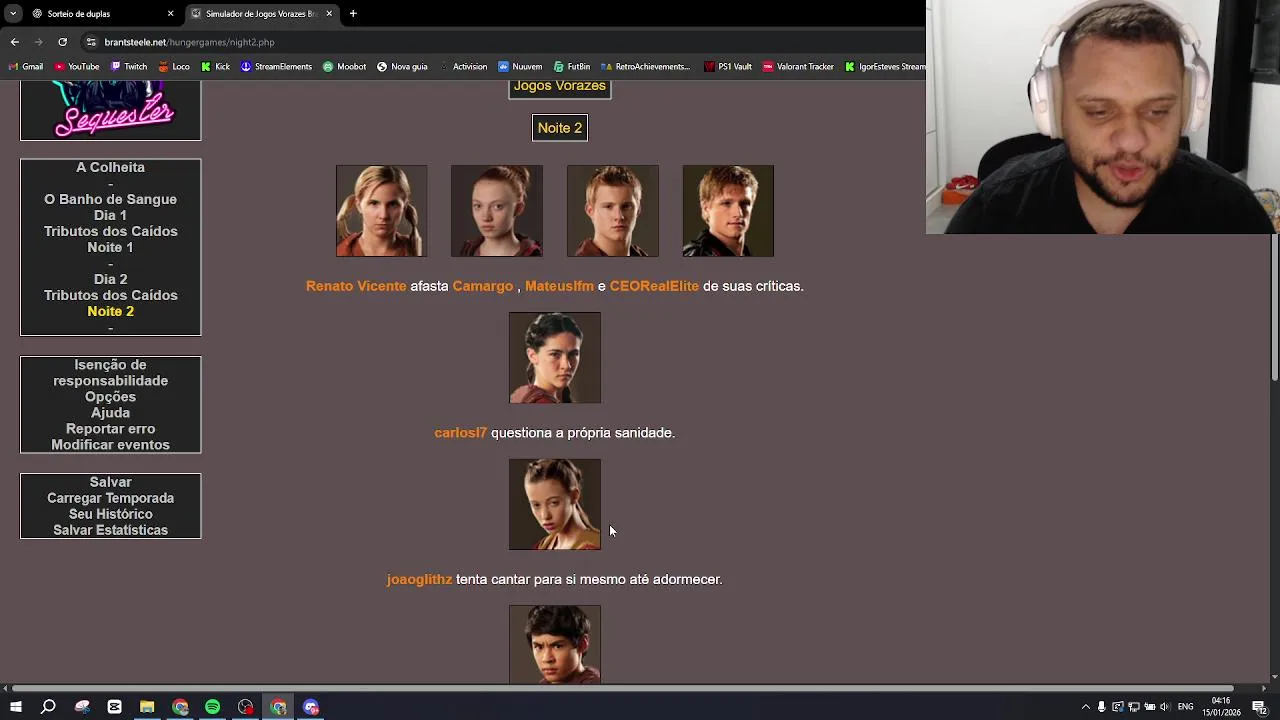
Task: Open the Nuuvem bookmark
Action: coord(520,67)
